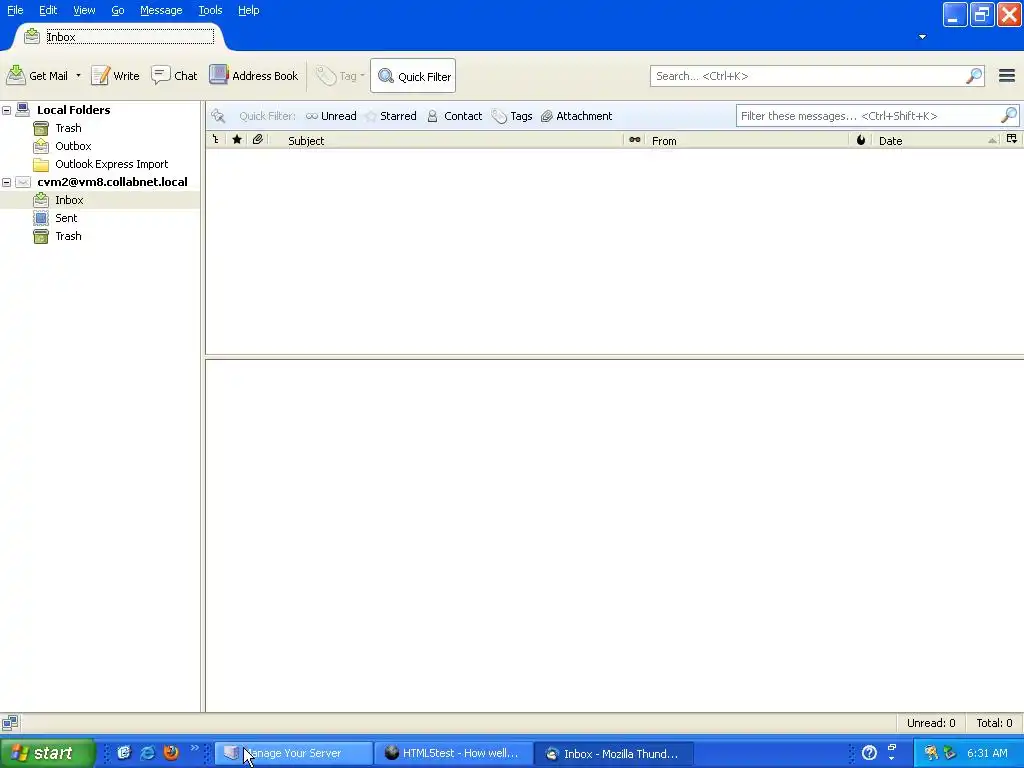The width and height of the screenshot is (1024, 768).
Task: Open Trash under Local Folders
Action: click(68, 128)
